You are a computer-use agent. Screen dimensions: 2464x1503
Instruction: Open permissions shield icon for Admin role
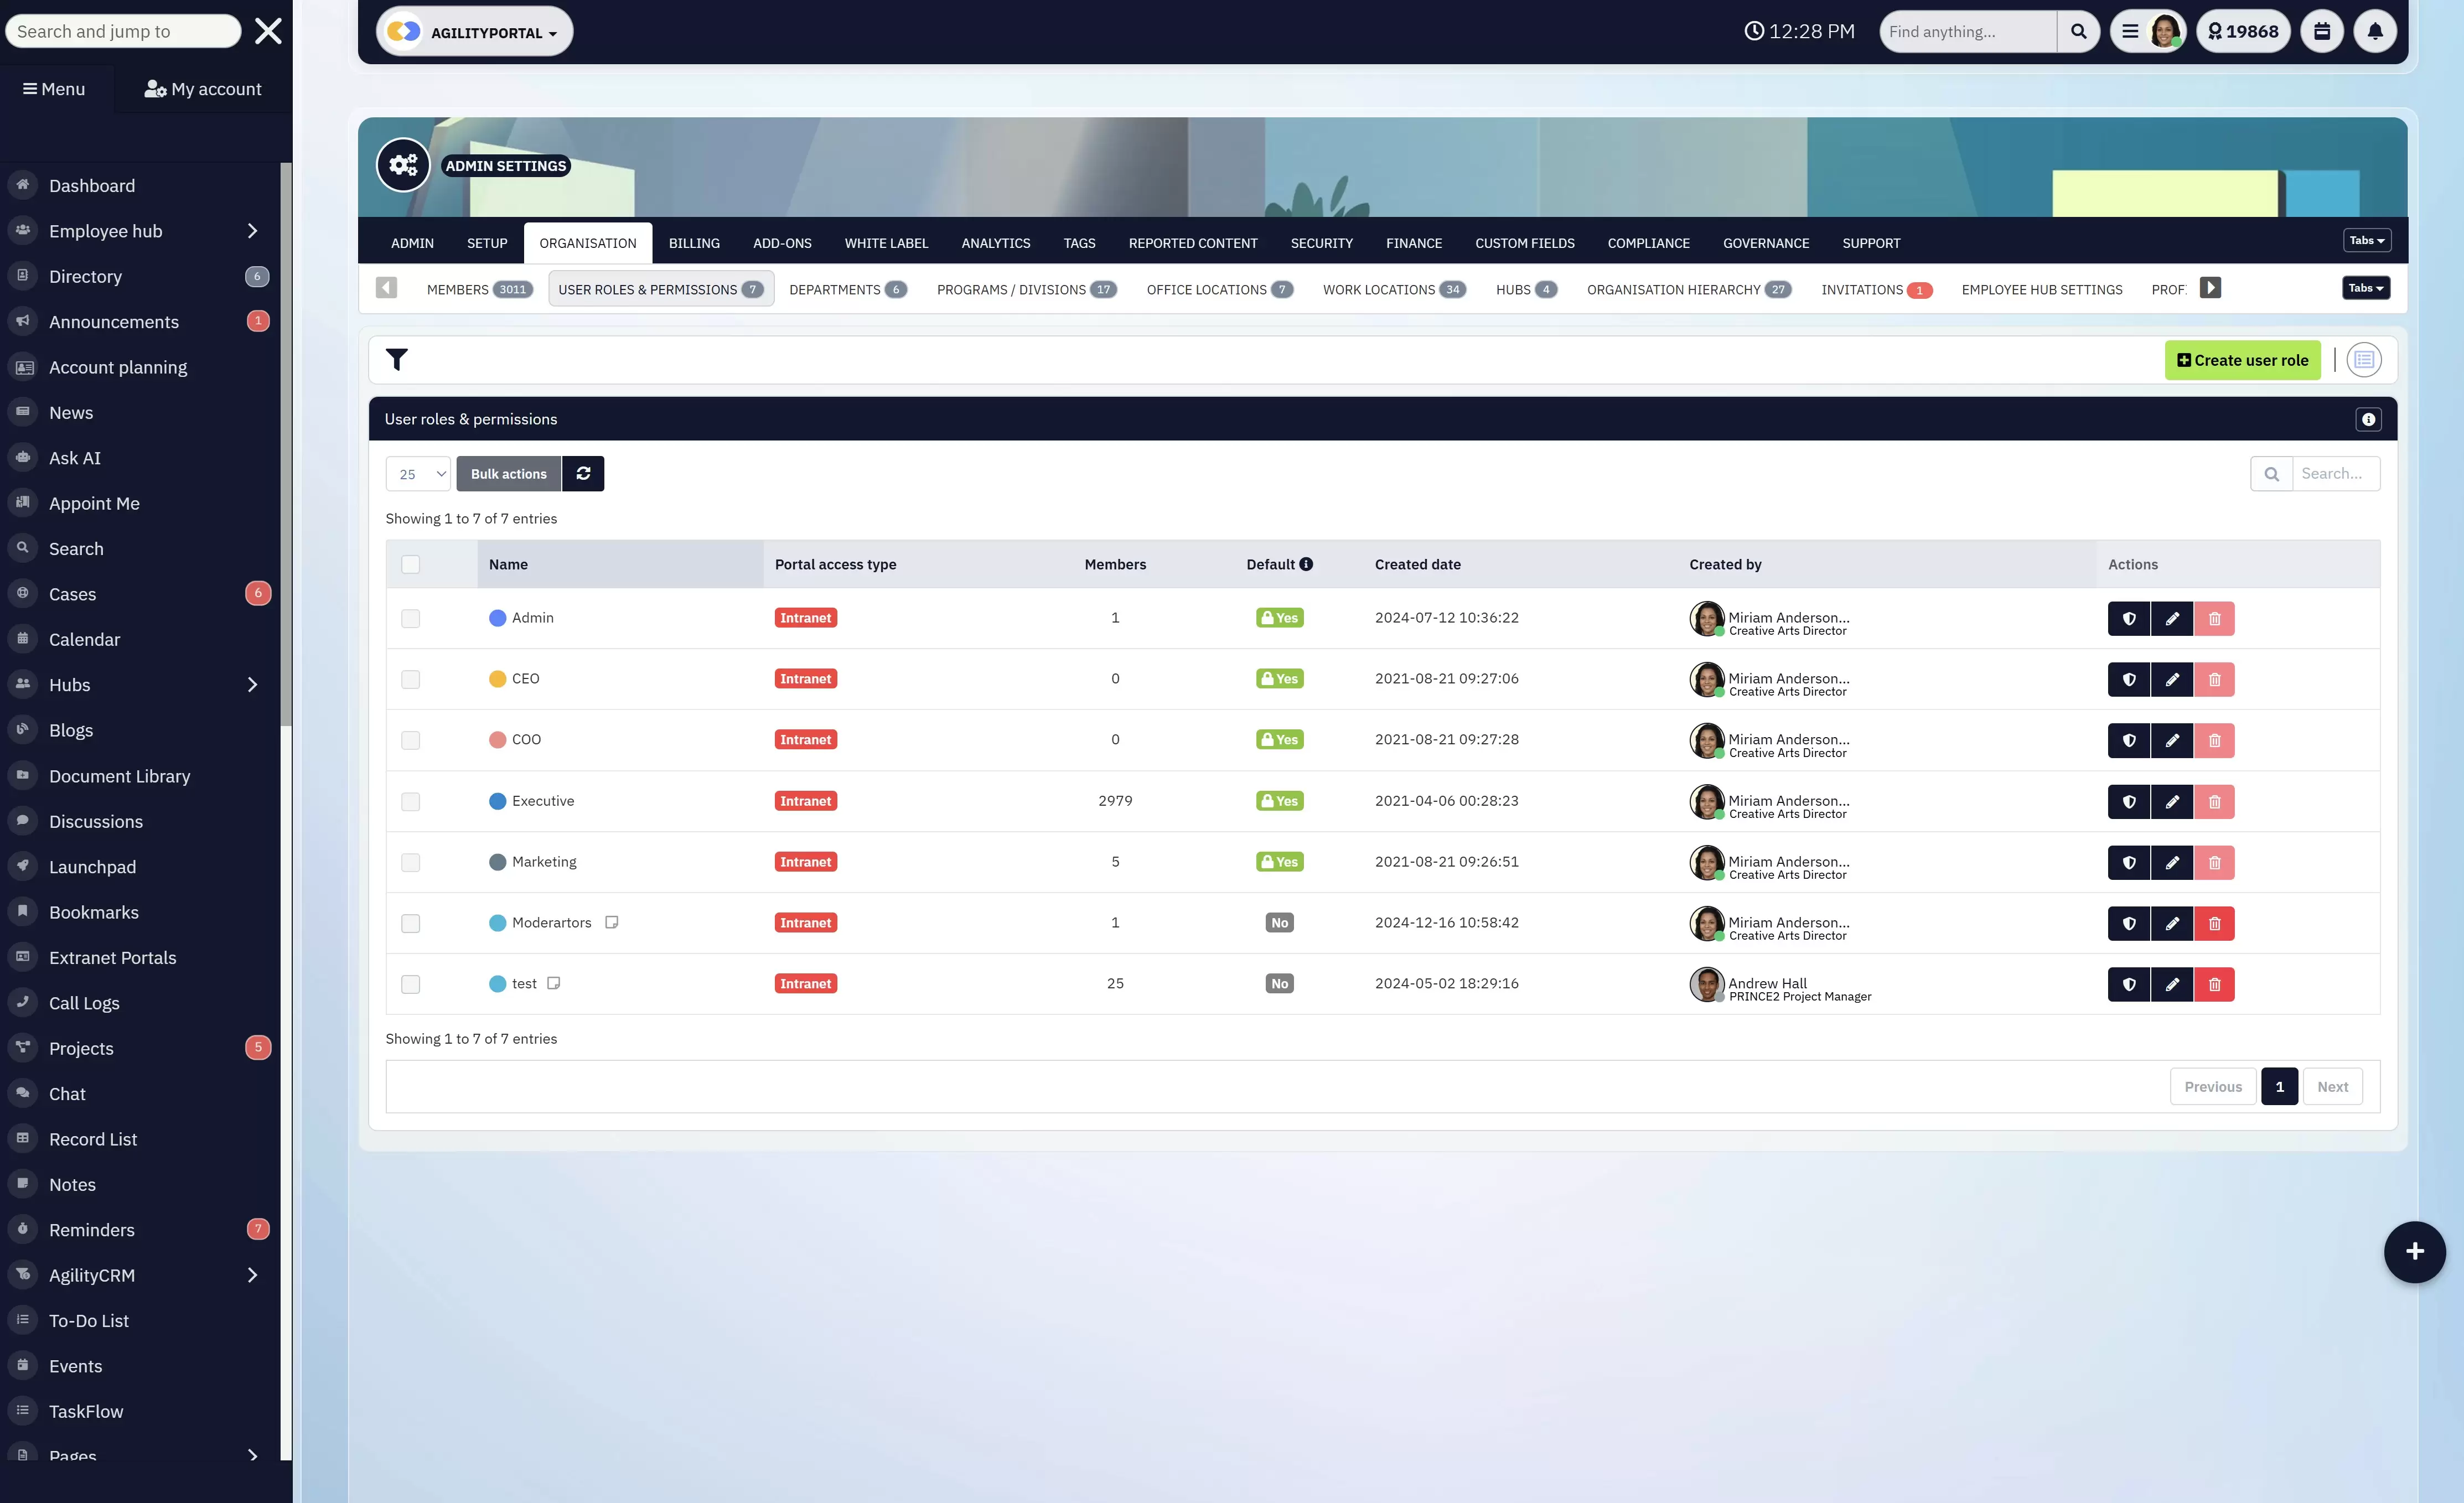(x=2129, y=619)
